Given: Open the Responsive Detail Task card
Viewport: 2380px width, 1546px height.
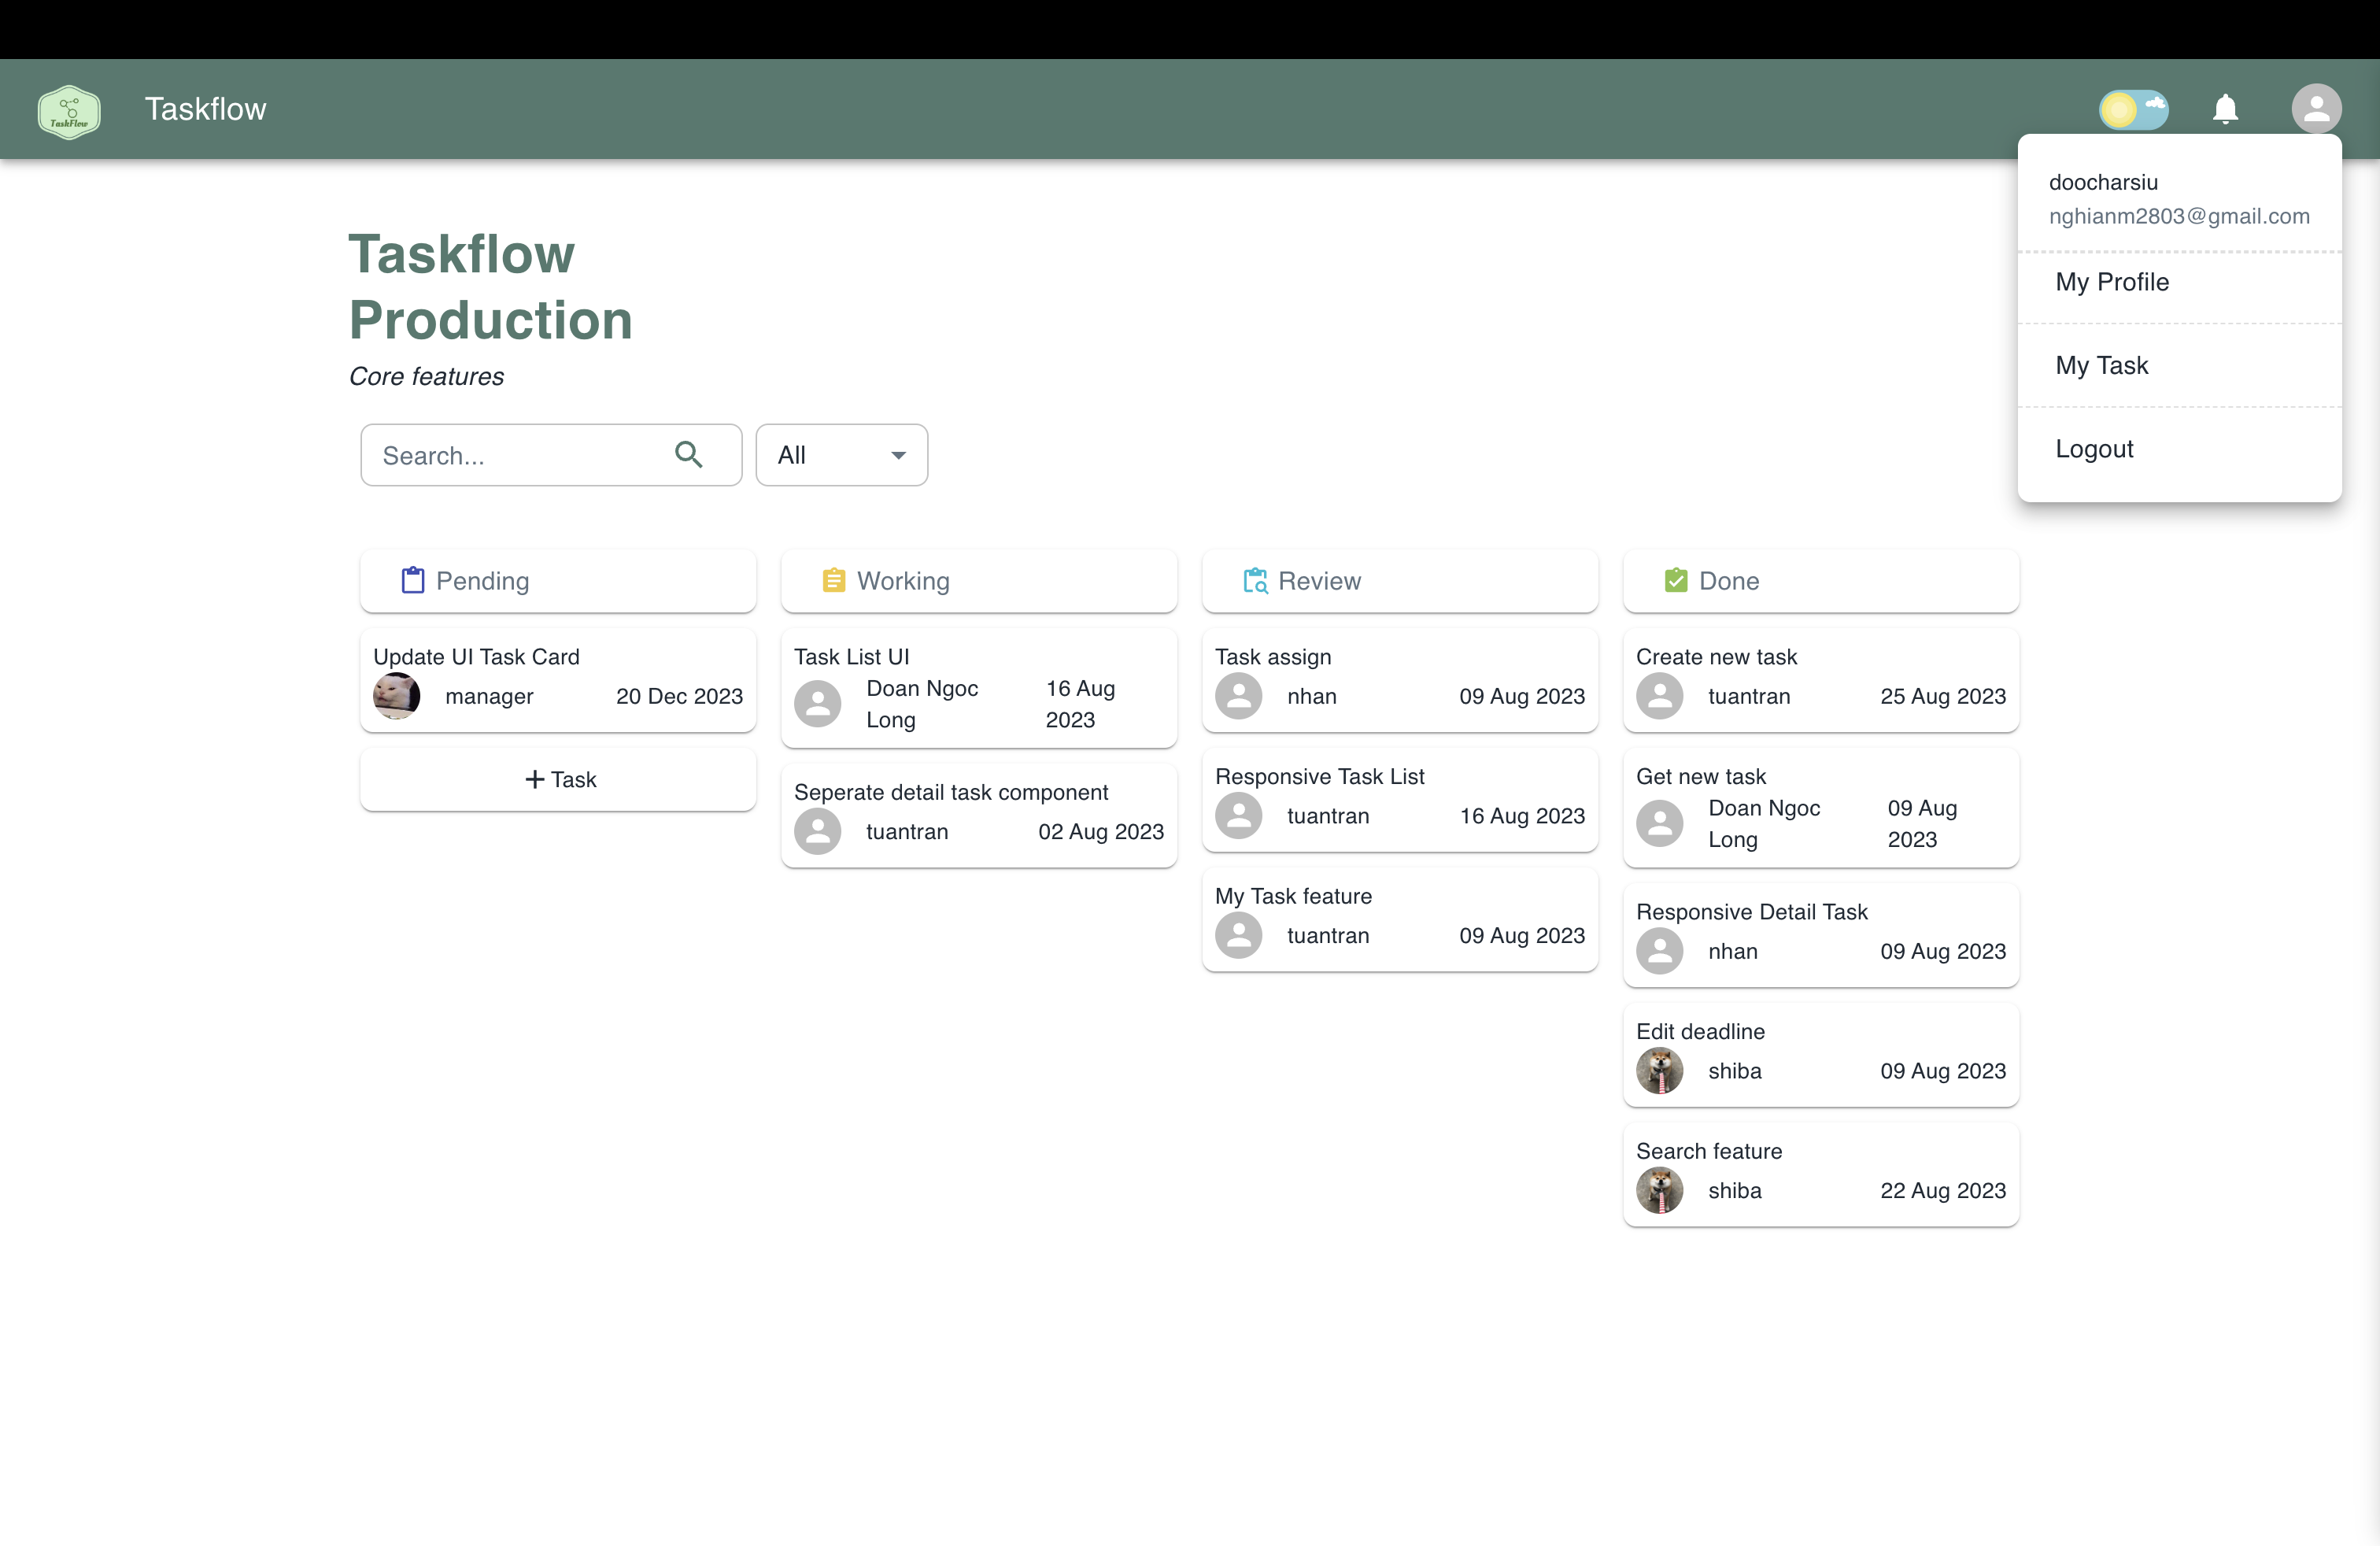Looking at the screenshot, I should (x=1821, y=935).
